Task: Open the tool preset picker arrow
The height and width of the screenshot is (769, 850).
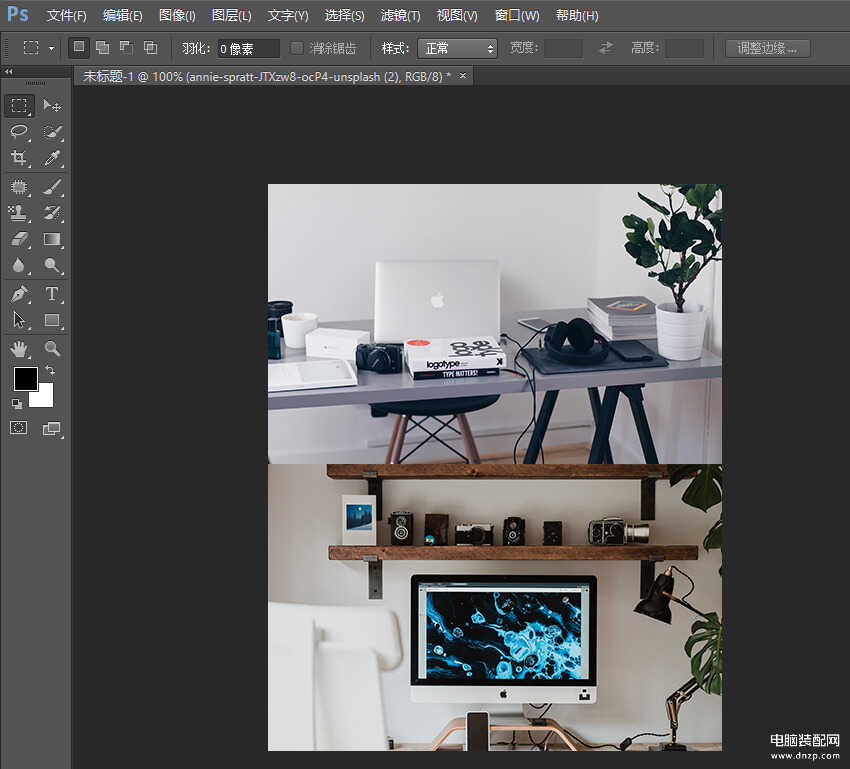Action: click(x=51, y=48)
